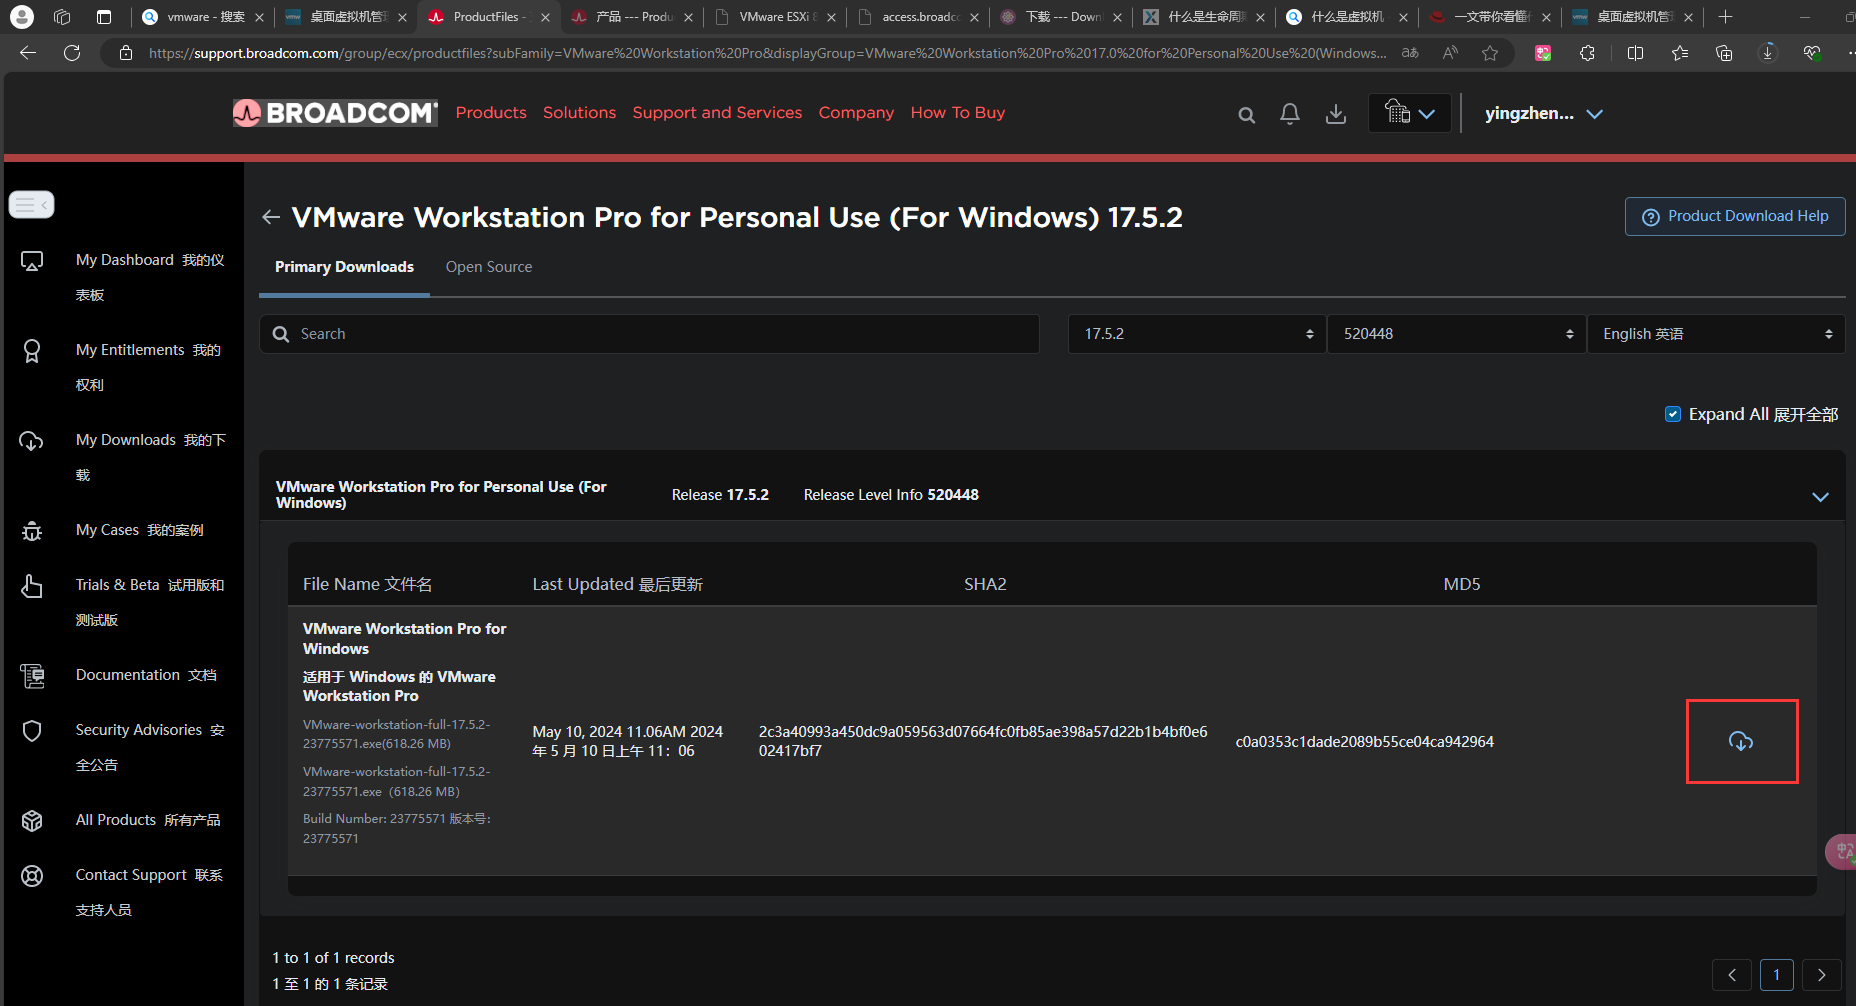1856x1006 pixels.
Task: Refresh the page with the reload button
Action: [x=72, y=53]
